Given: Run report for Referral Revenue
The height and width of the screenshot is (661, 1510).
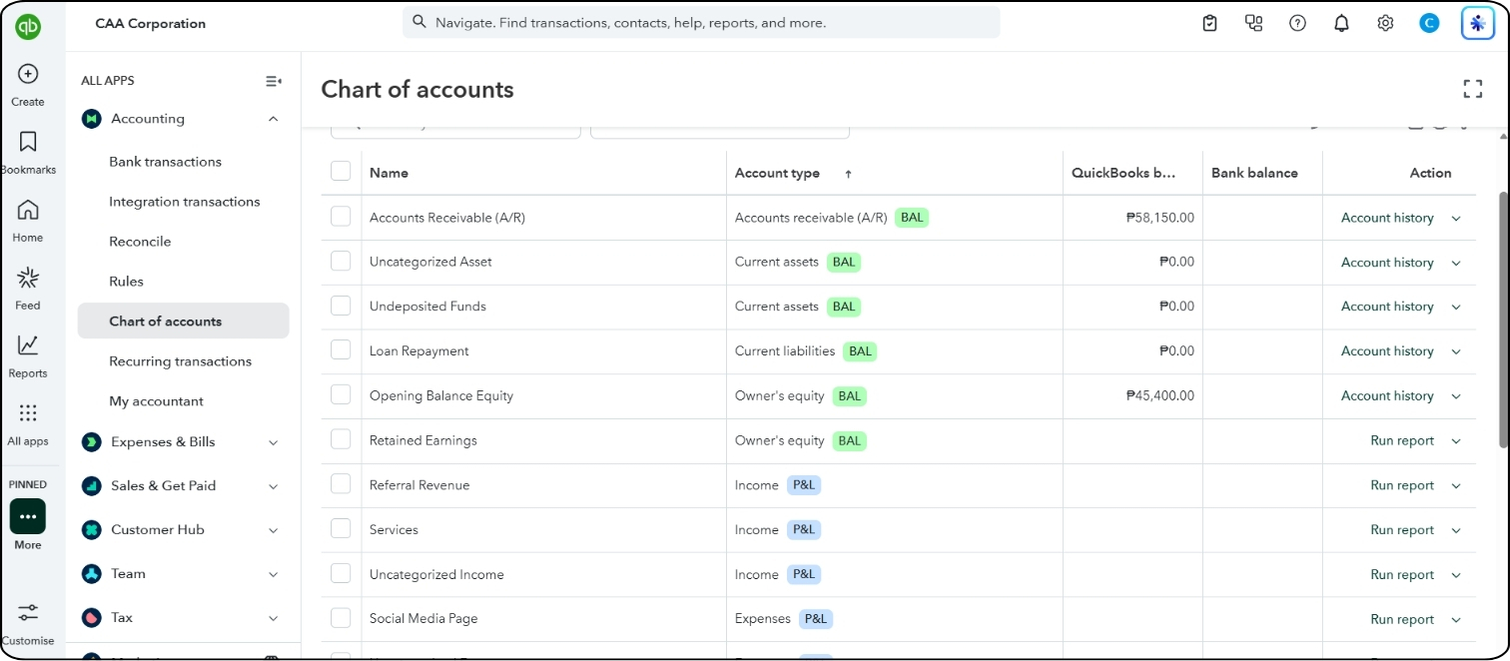Looking at the screenshot, I should (1402, 485).
